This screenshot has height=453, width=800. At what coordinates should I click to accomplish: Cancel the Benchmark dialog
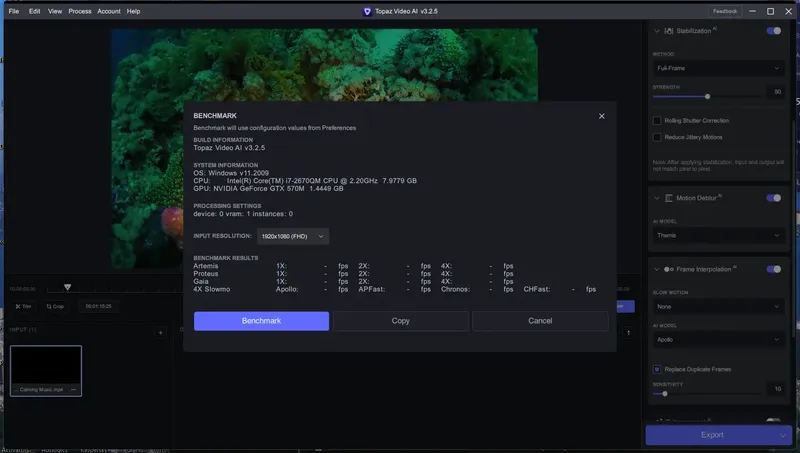coord(540,321)
